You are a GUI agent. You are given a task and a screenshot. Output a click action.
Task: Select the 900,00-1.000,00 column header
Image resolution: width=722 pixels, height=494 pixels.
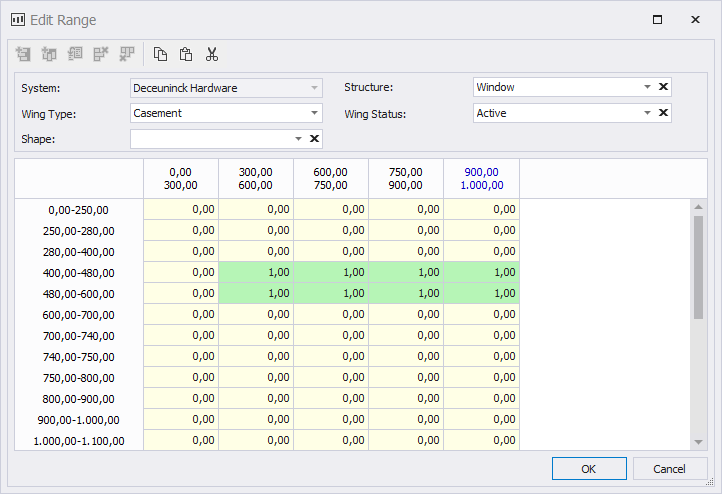(481, 178)
